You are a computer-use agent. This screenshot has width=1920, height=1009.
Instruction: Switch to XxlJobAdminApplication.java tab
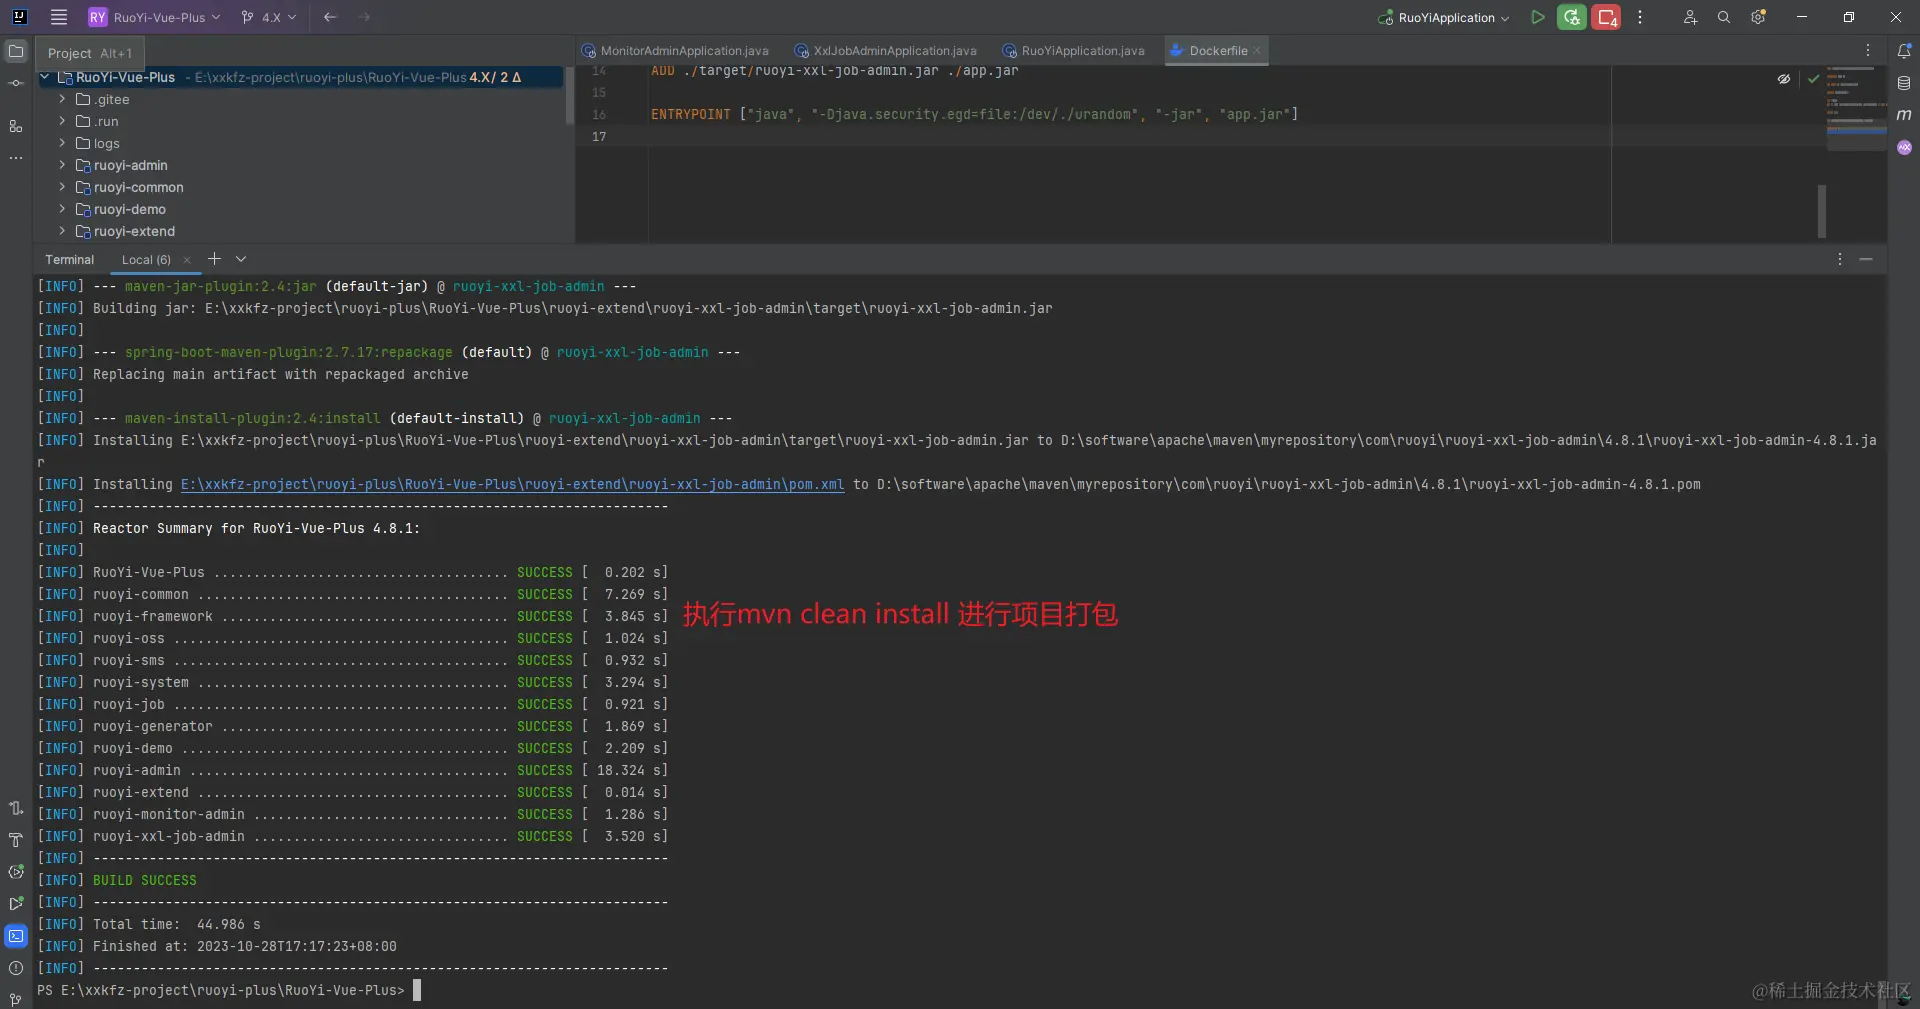(886, 51)
